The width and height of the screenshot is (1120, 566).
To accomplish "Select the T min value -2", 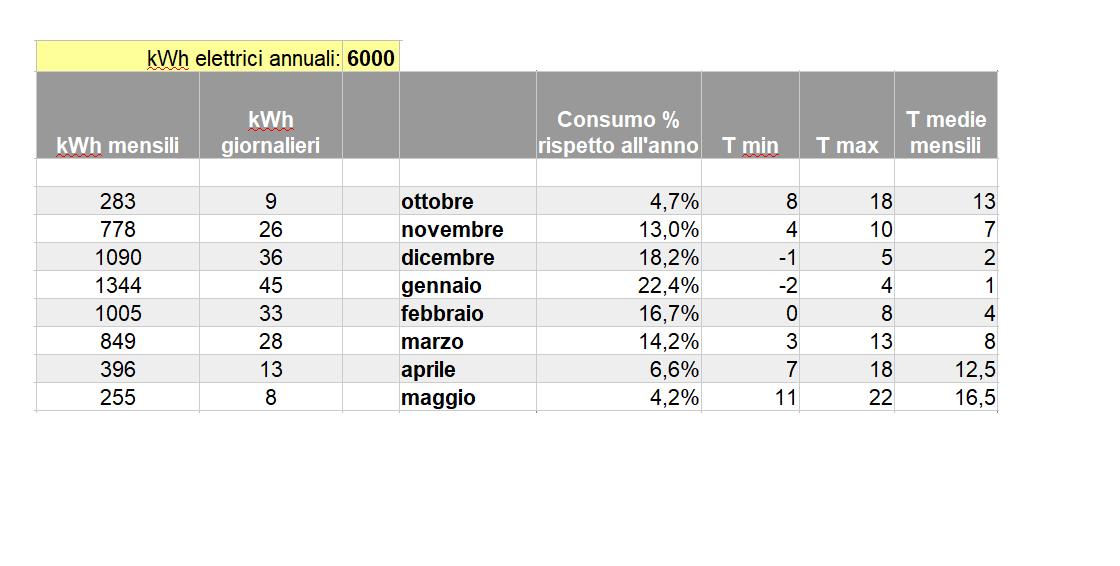I will coord(750,285).
